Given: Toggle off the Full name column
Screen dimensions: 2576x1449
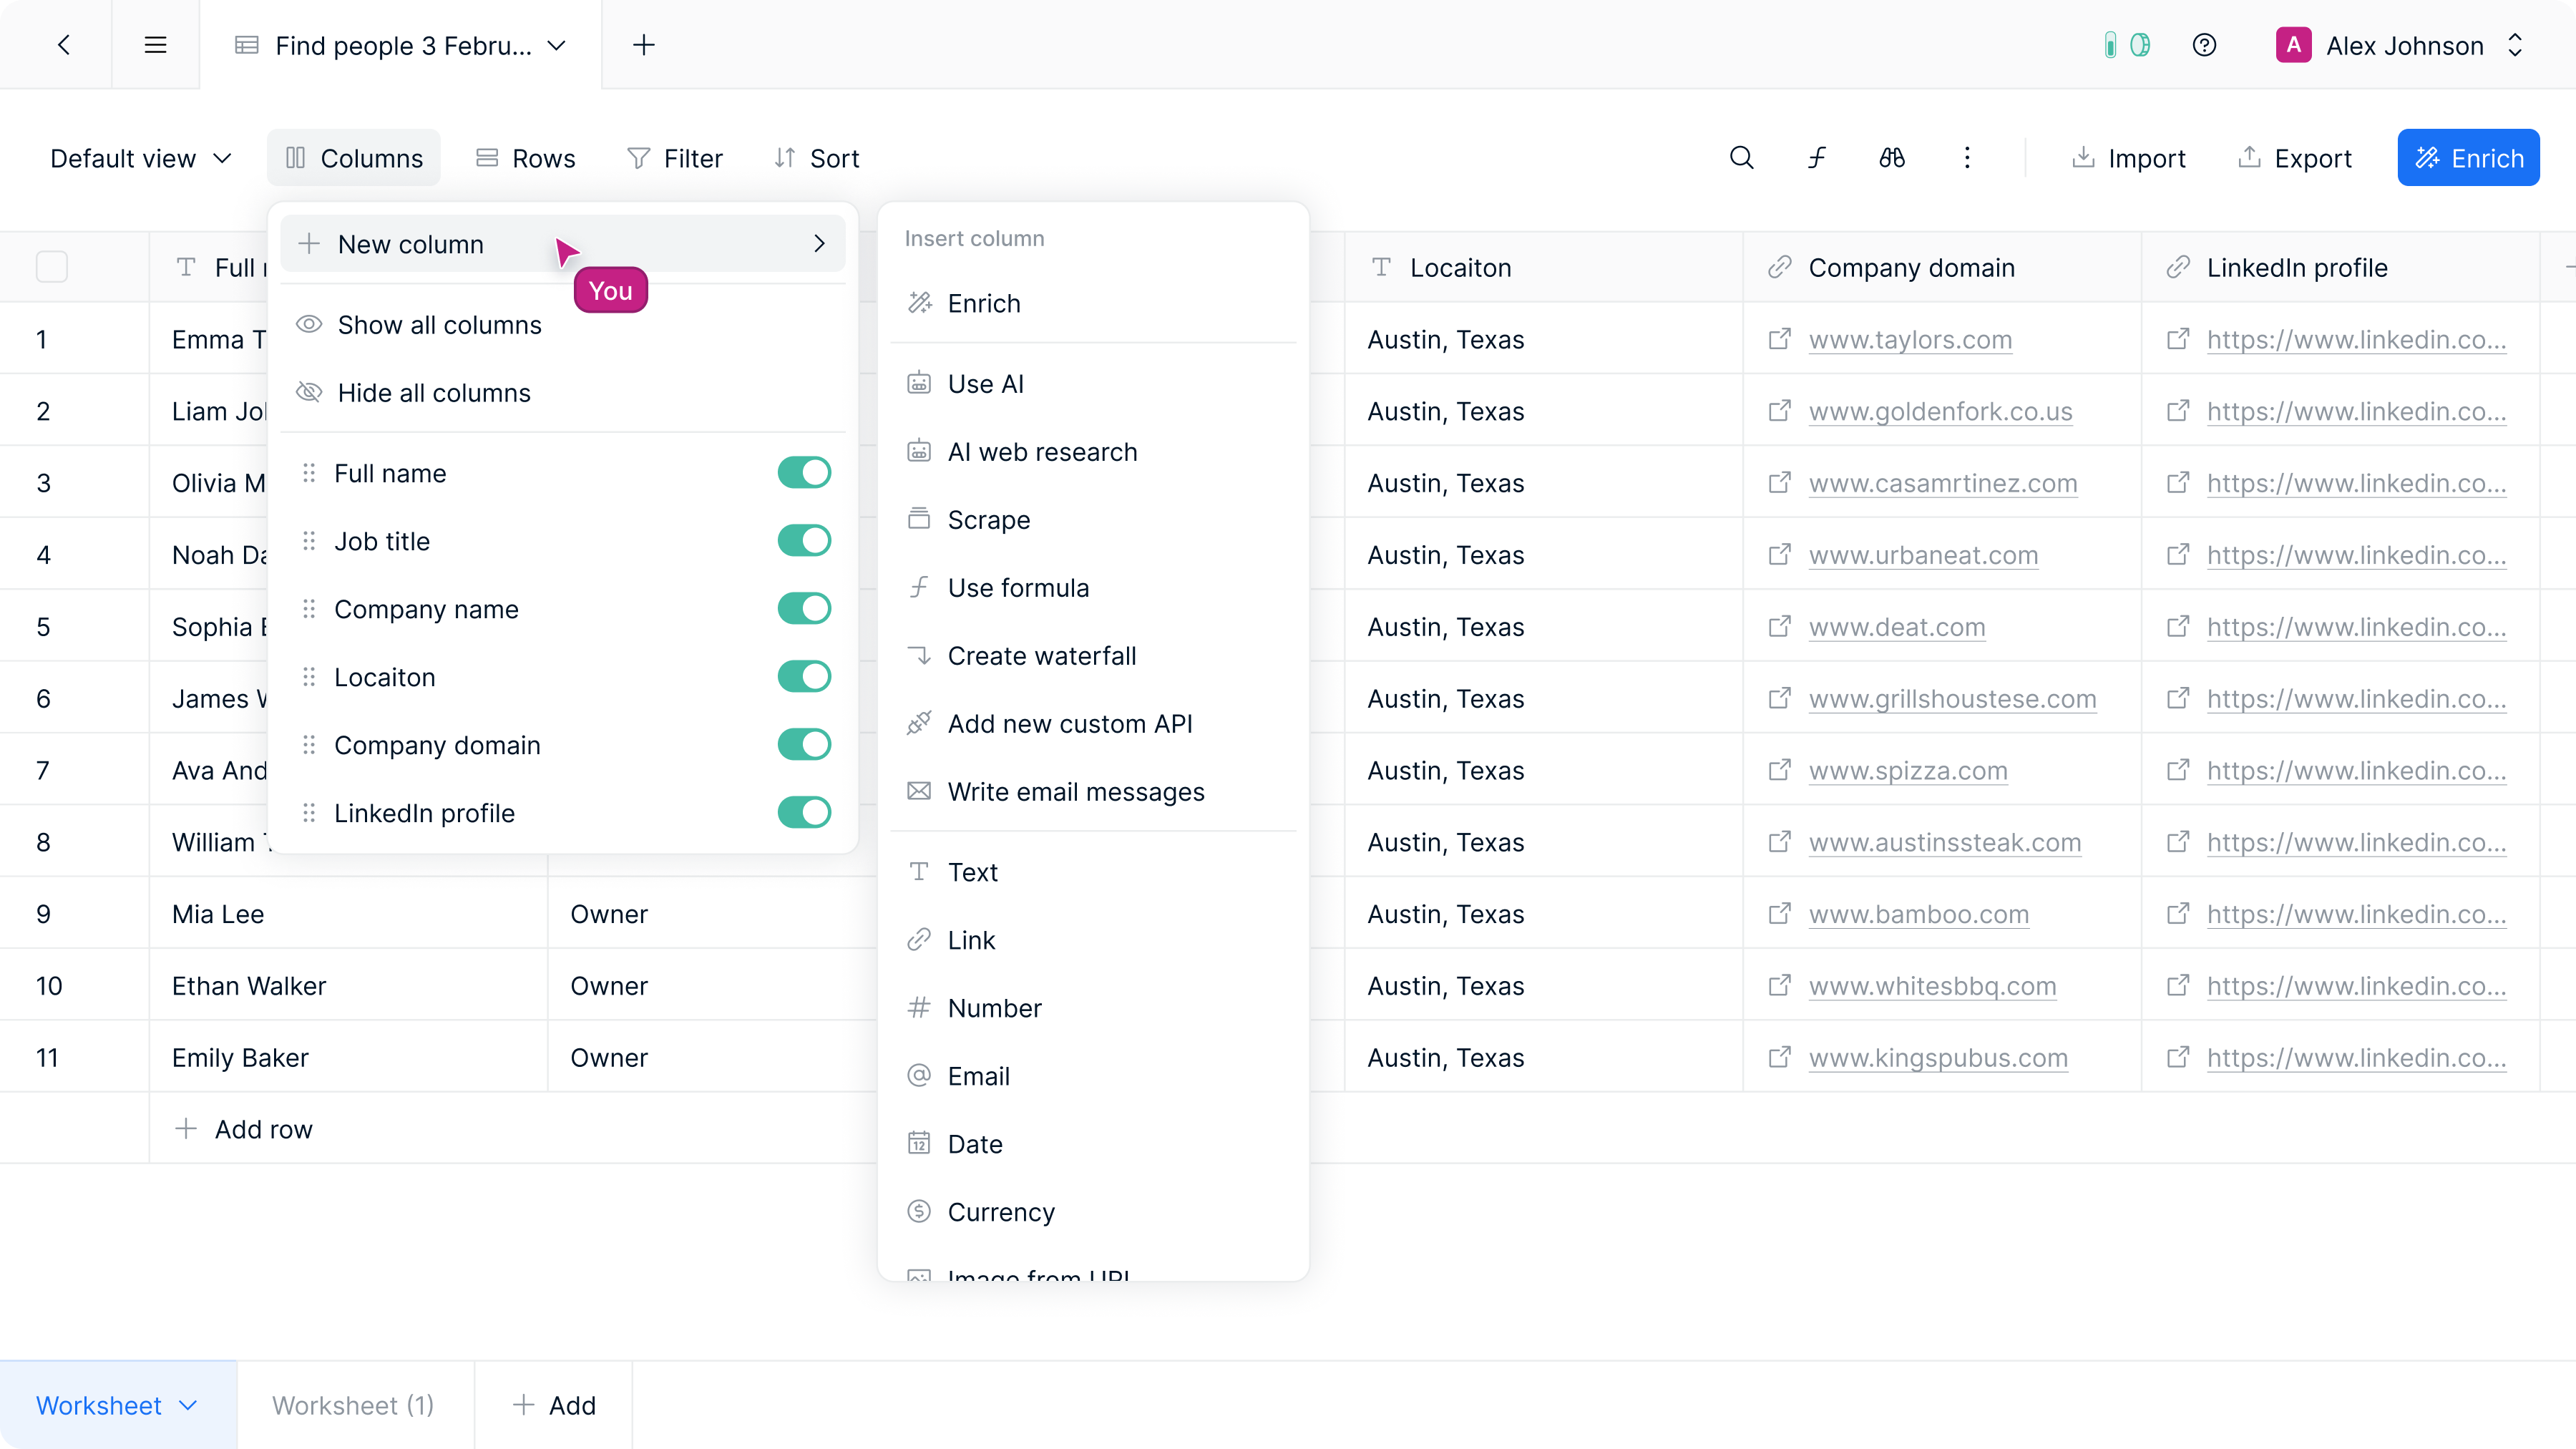Looking at the screenshot, I should point(804,473).
